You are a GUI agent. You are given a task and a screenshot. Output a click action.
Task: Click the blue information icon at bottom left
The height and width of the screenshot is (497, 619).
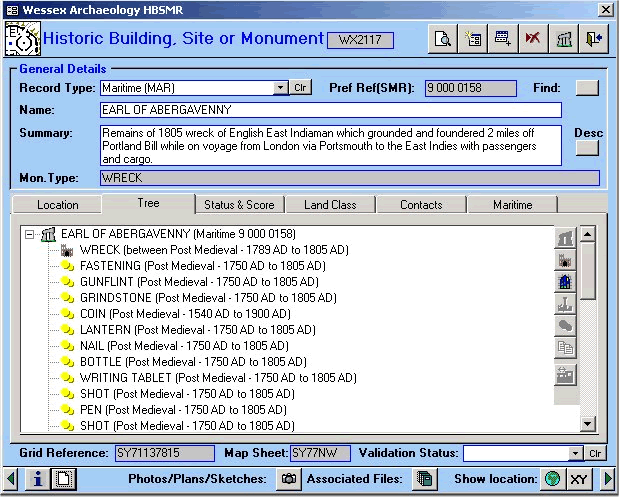click(38, 479)
